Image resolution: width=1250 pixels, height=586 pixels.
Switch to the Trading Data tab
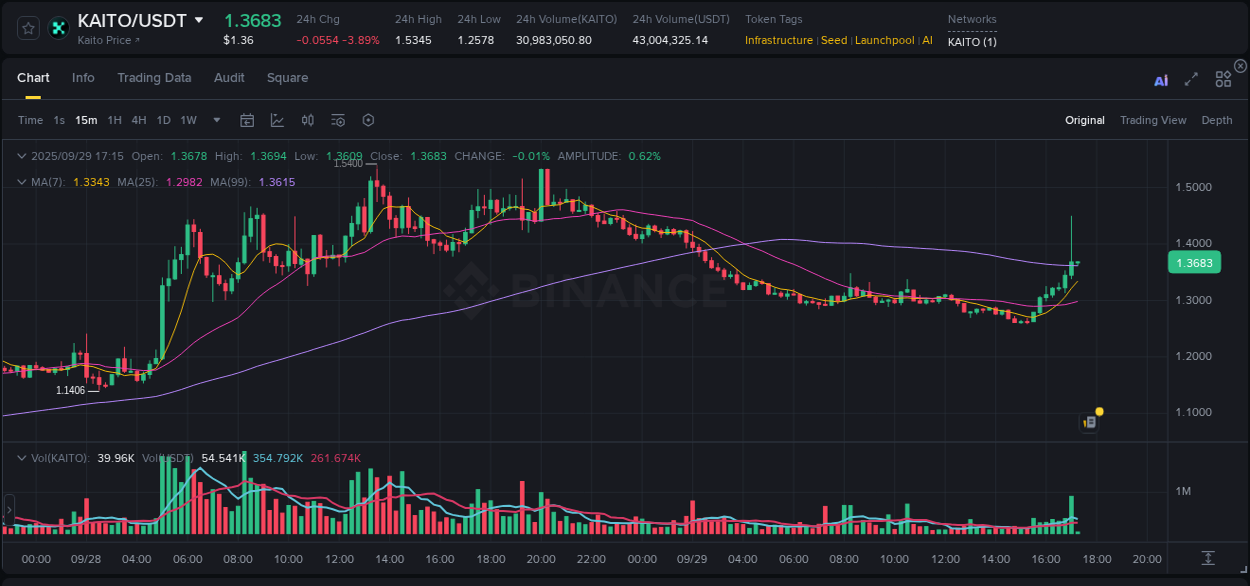154,78
